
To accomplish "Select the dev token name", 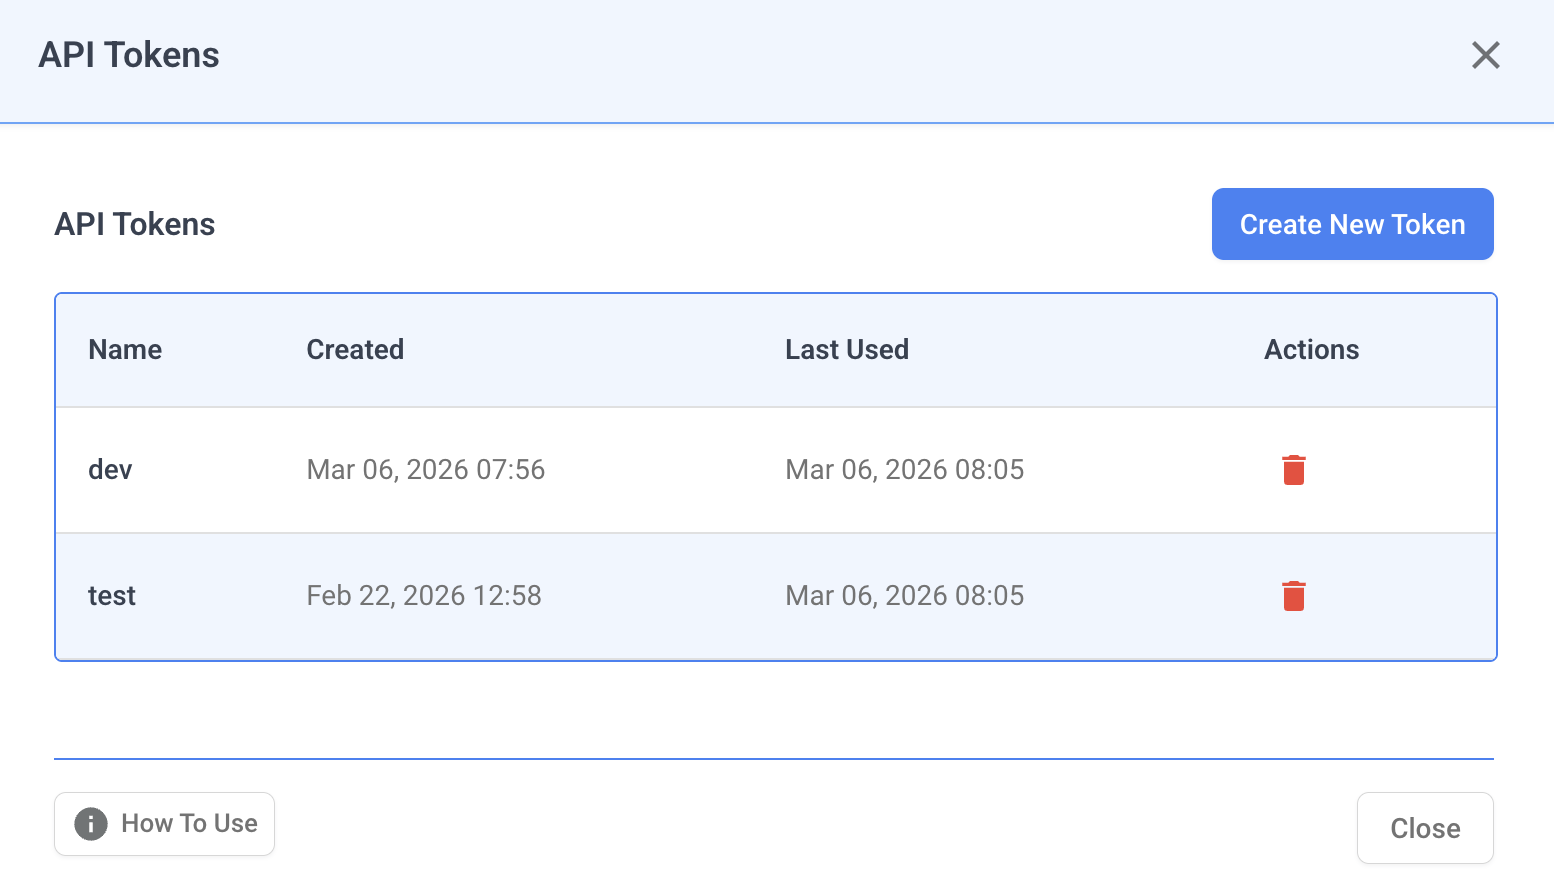I will coord(110,470).
